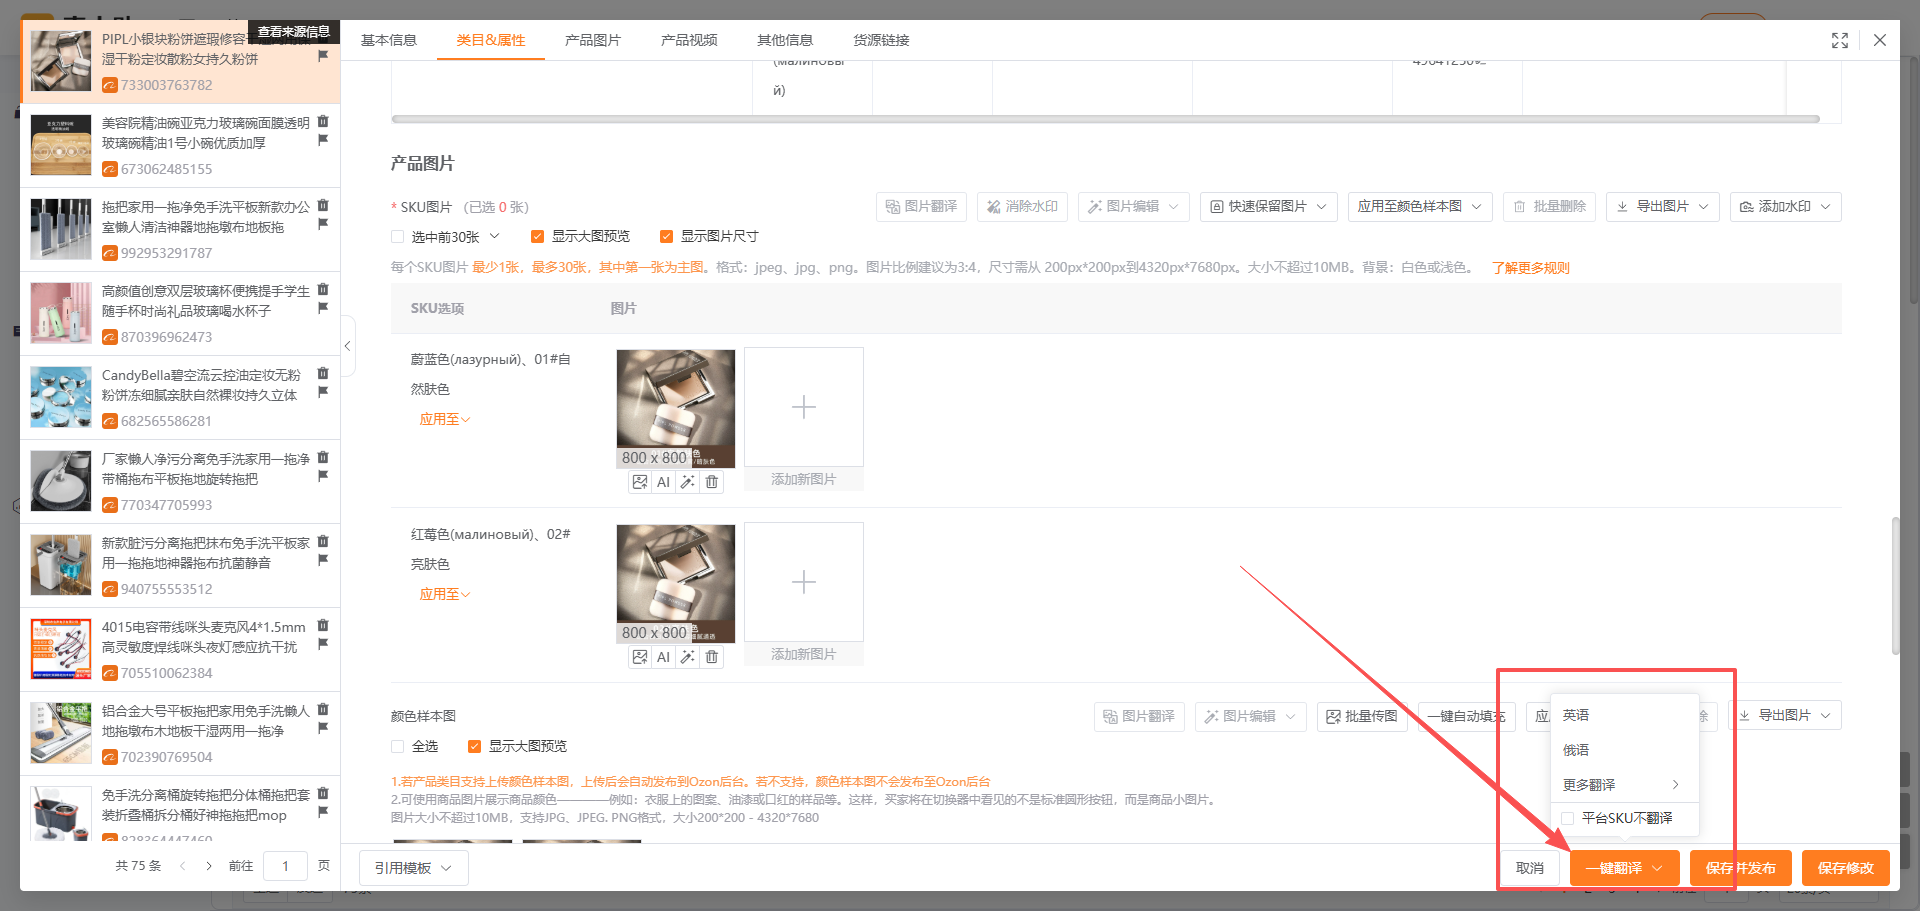This screenshot has height=911, width=1920.
Task: Expand 应用至 for 蔚蓝色 SKU
Action: pos(445,419)
